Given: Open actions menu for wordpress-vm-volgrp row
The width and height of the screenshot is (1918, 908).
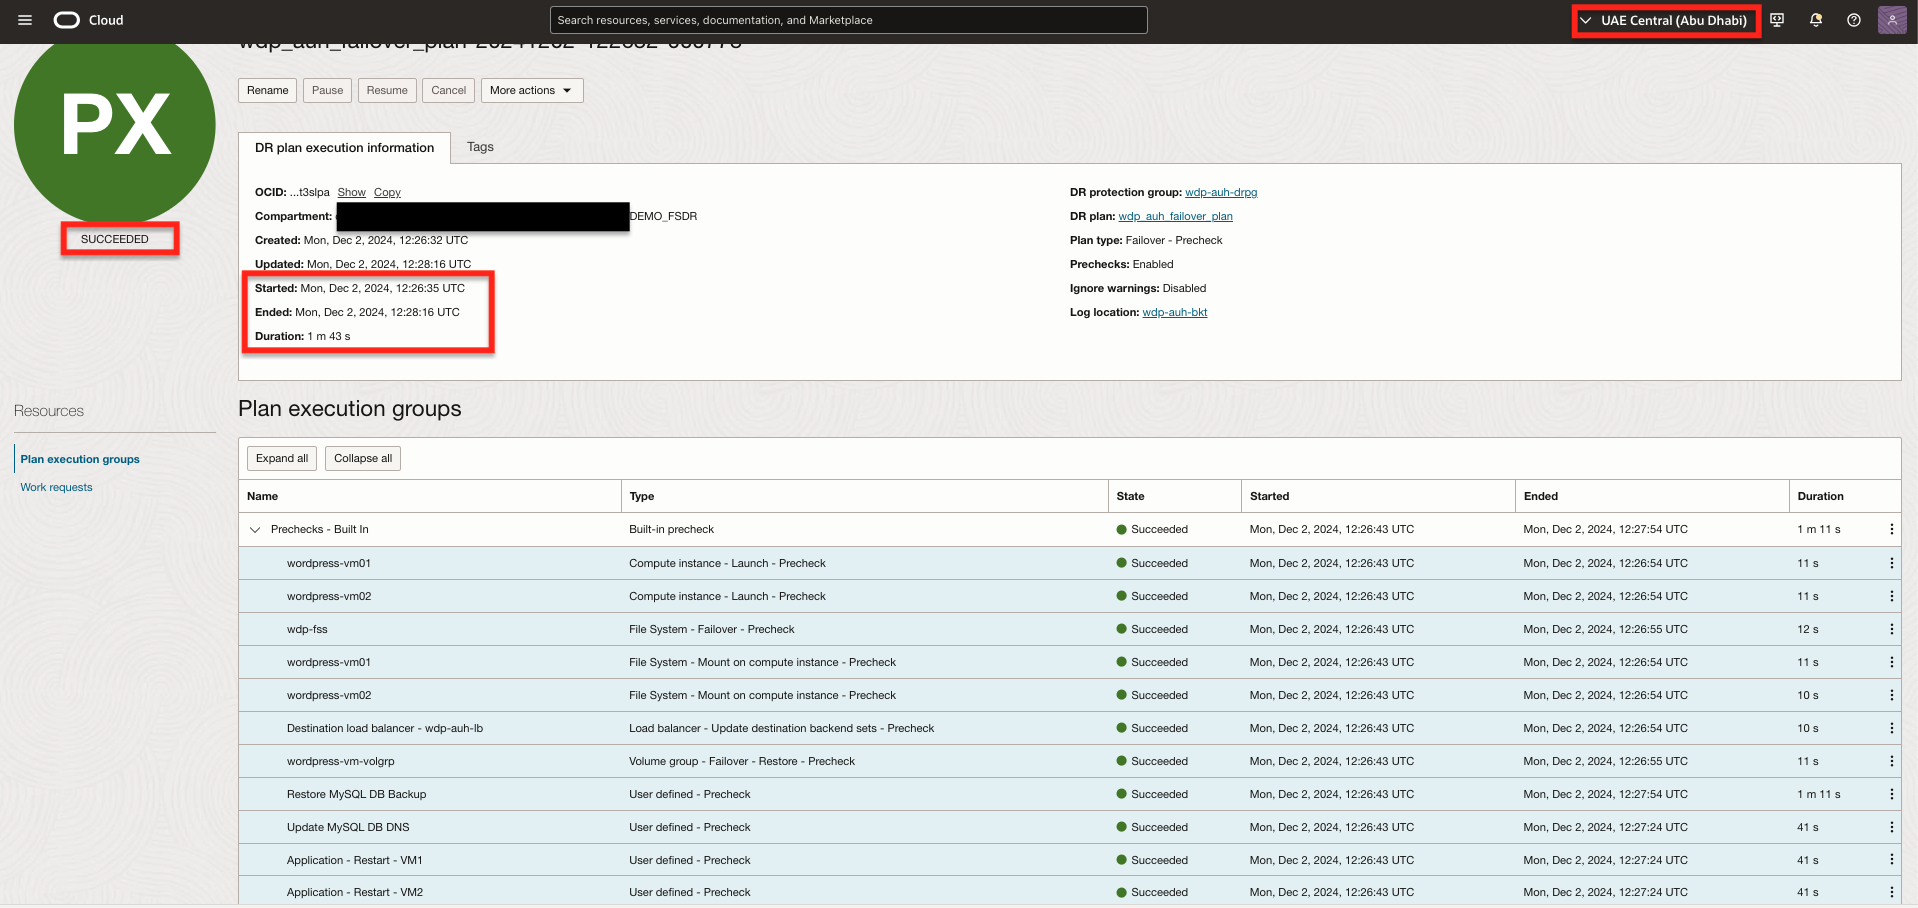Looking at the screenshot, I should tap(1891, 762).
